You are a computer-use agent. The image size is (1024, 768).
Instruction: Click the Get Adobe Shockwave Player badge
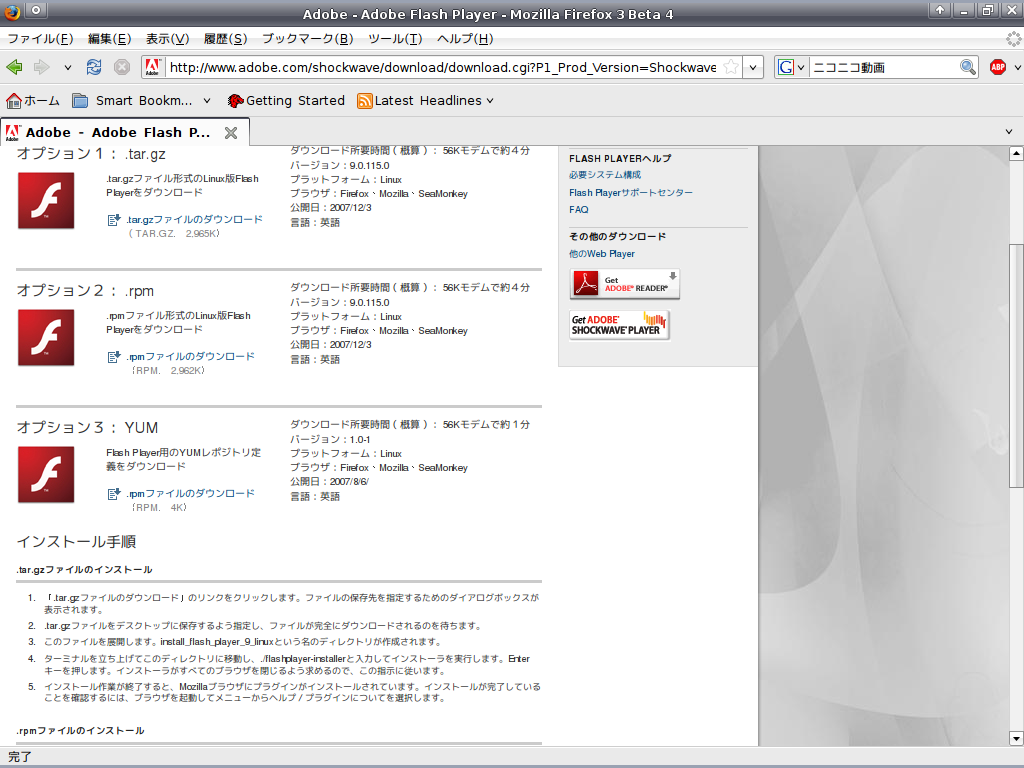(620, 325)
